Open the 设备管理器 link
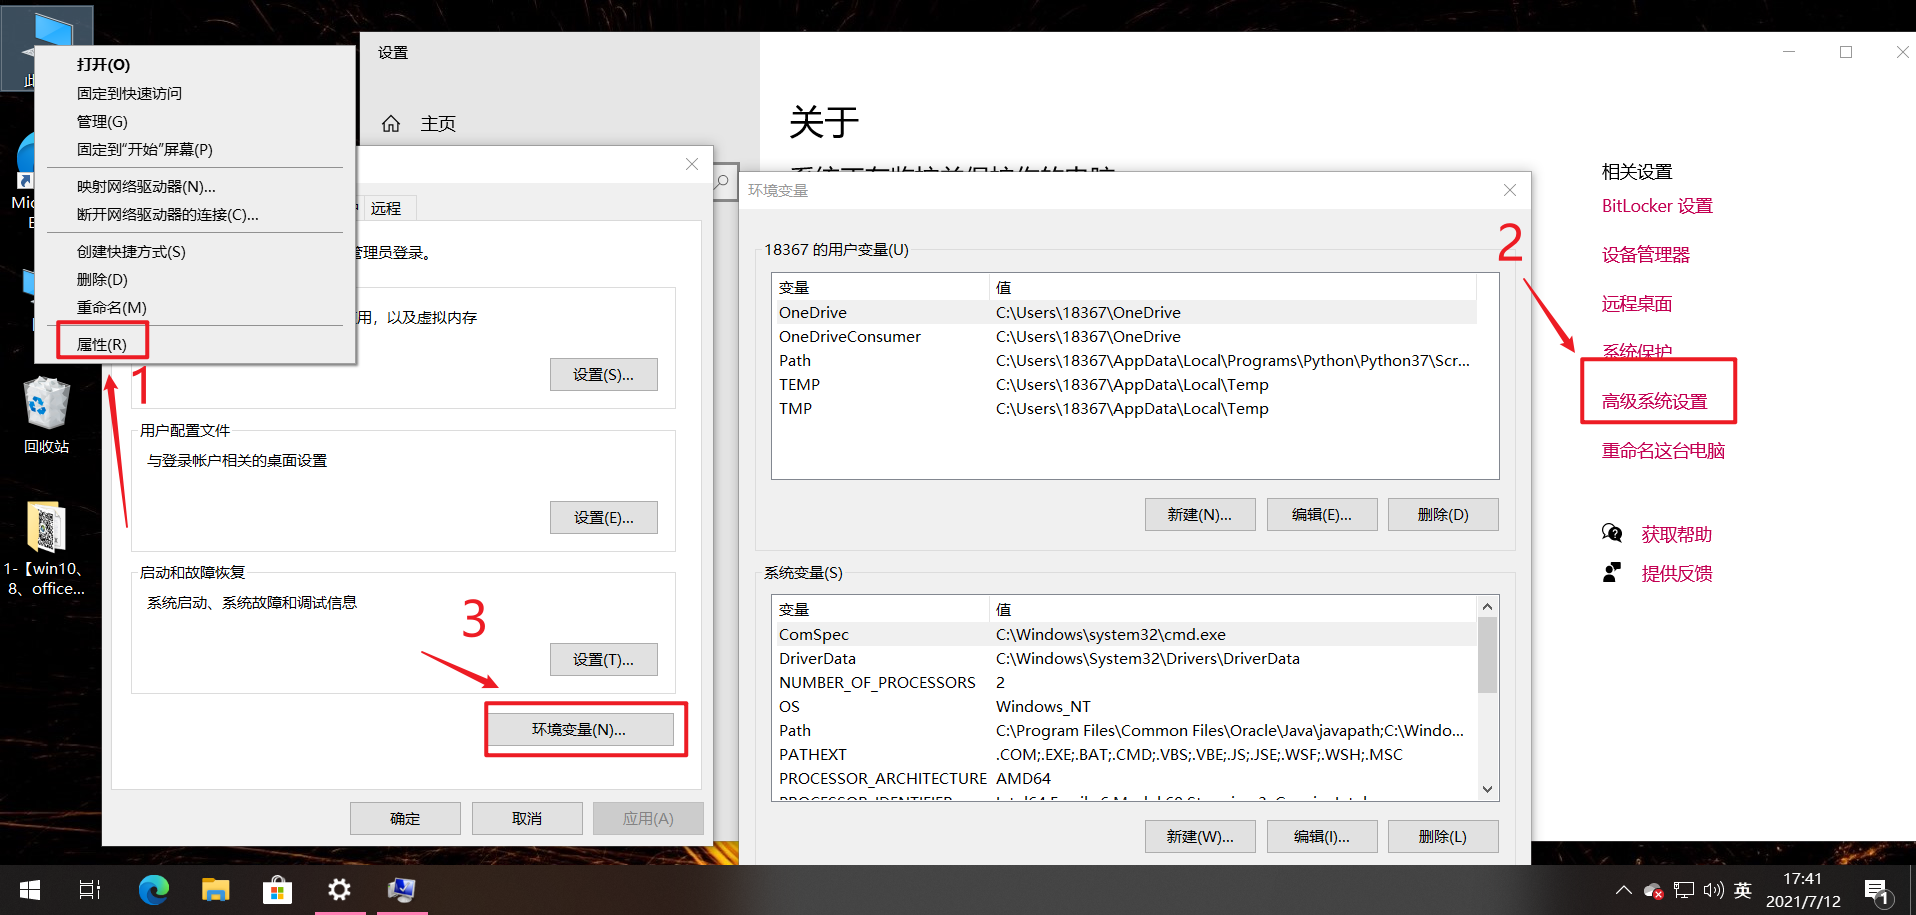Viewport: 1916px width, 915px height. point(1646,254)
